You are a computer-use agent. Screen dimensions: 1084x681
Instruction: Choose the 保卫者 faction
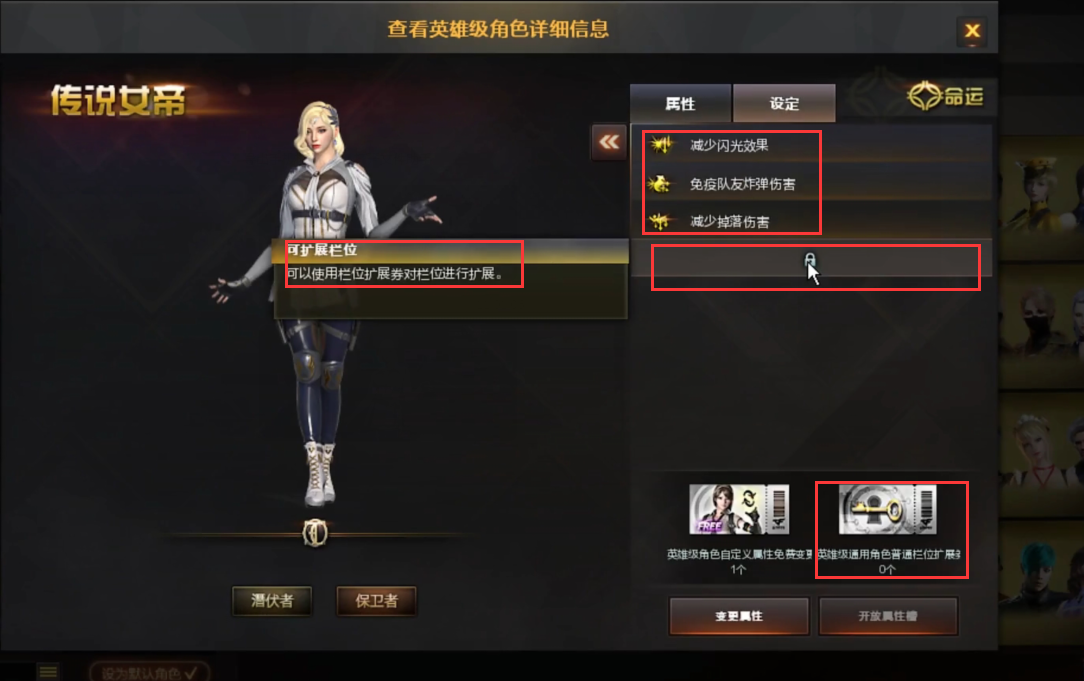pyautogui.click(x=377, y=601)
